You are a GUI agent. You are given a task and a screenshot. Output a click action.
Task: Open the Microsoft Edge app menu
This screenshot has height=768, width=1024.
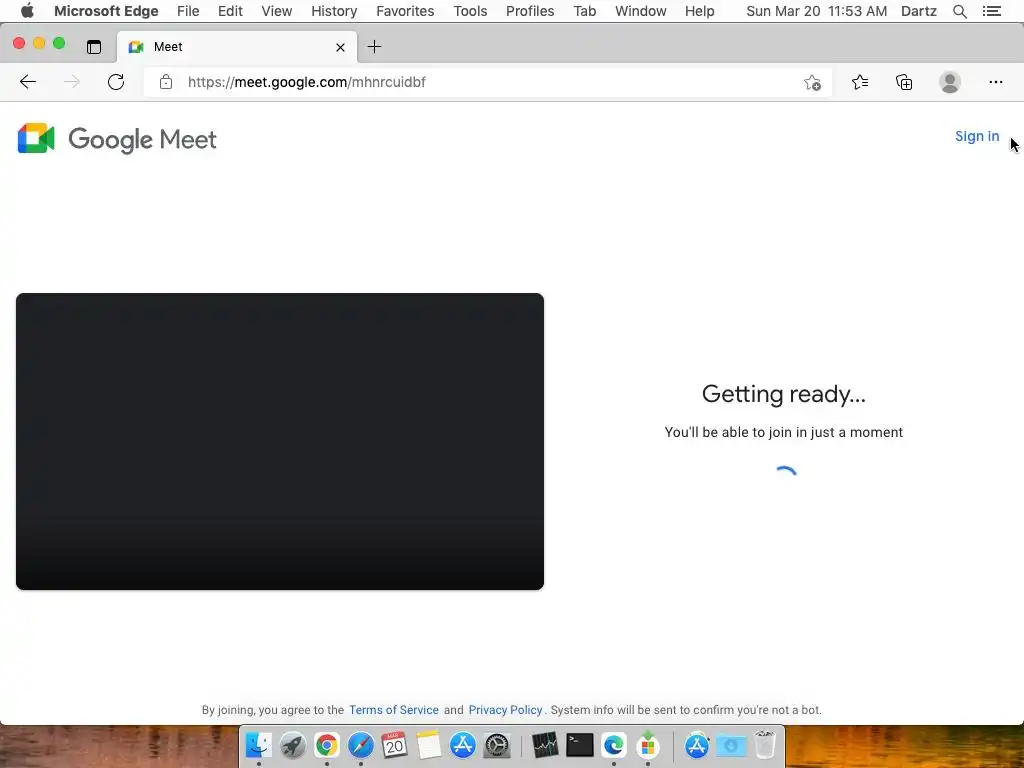(x=106, y=11)
